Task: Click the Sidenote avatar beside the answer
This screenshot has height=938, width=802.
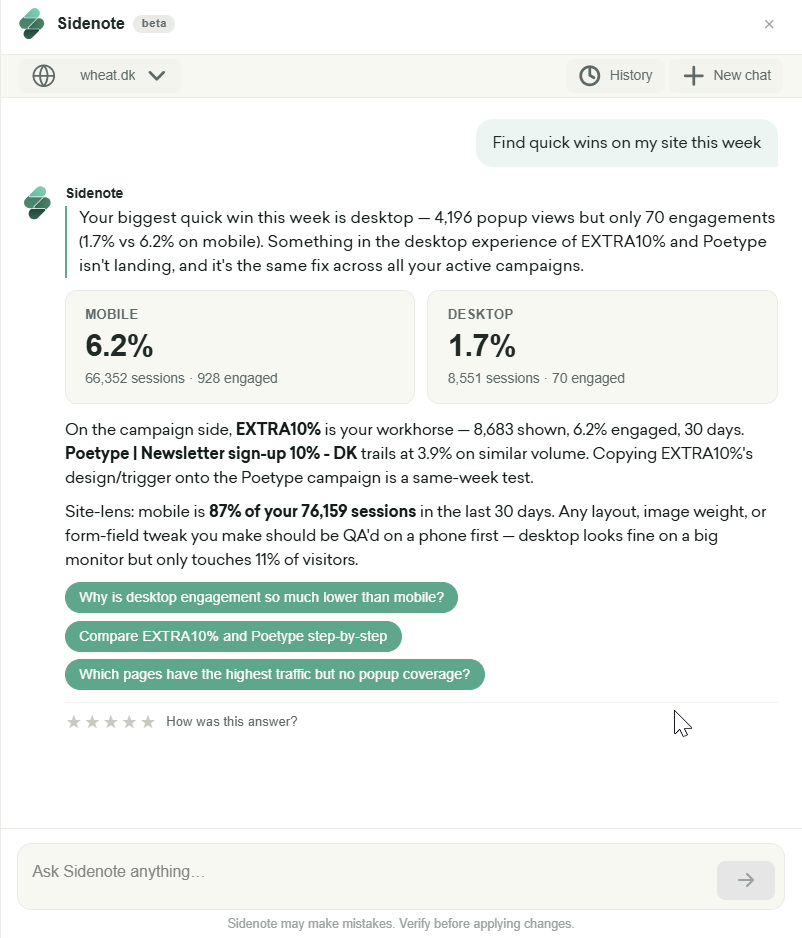Action: click(38, 203)
